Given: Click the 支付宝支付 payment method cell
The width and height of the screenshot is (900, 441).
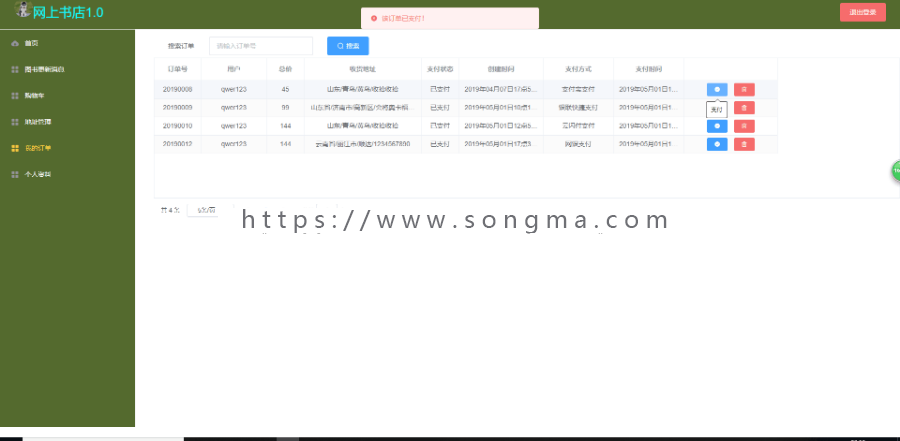Looking at the screenshot, I should pos(578,90).
